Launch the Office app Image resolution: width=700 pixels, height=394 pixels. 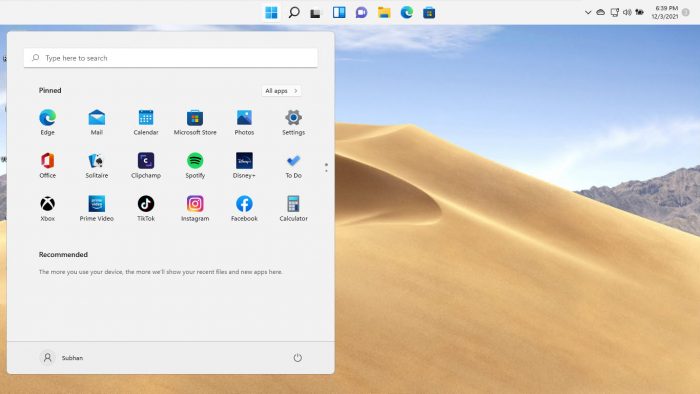point(47,165)
